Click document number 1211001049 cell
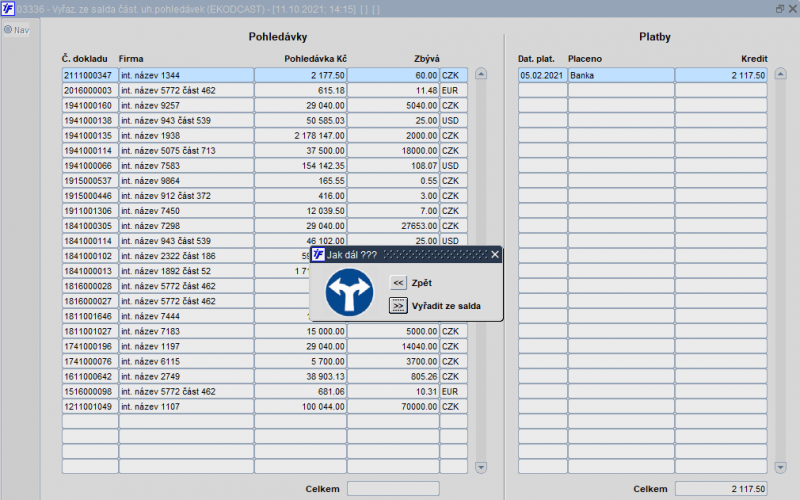This screenshot has height=500, width=800. click(x=89, y=407)
